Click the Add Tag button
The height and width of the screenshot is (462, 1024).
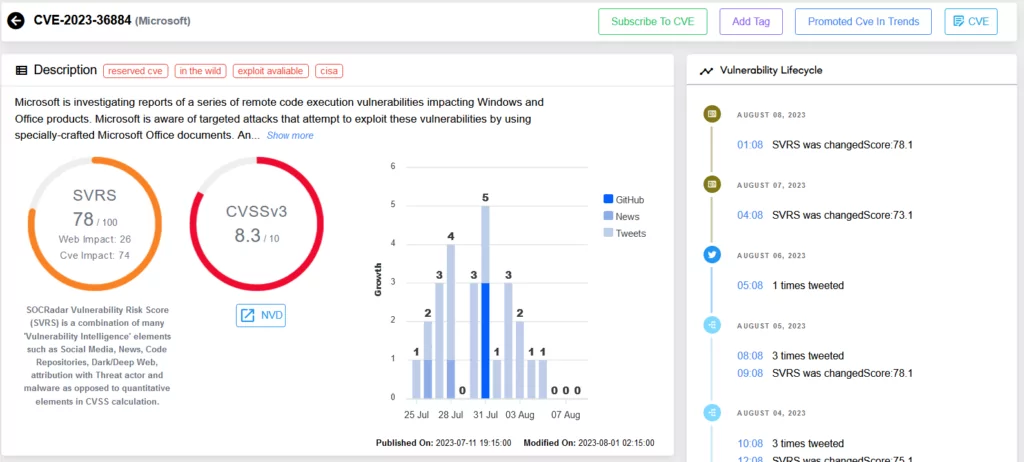[751, 22]
